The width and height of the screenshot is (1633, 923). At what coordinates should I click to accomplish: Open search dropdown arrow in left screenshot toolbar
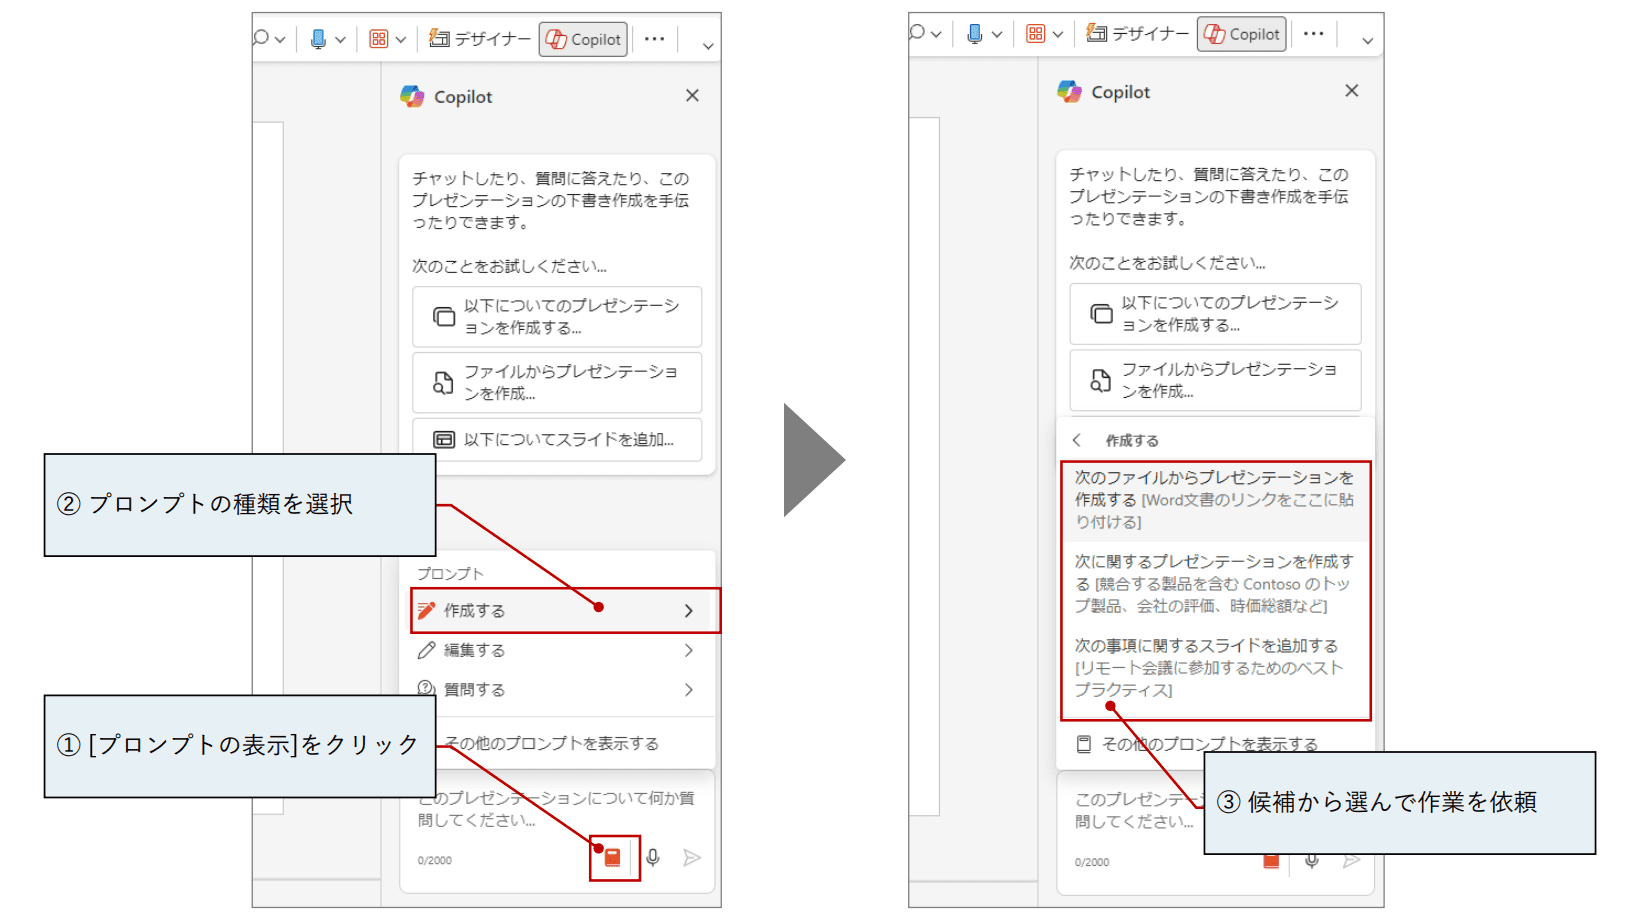[x=280, y=40]
